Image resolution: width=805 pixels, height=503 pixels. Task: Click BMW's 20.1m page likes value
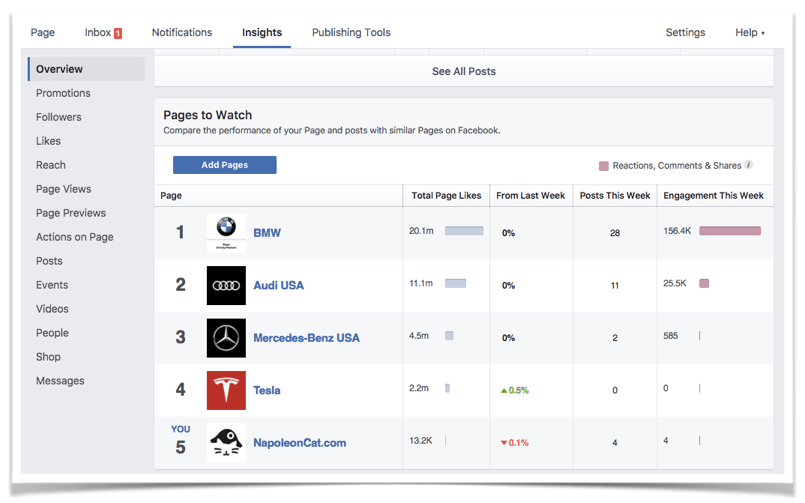[421, 231]
